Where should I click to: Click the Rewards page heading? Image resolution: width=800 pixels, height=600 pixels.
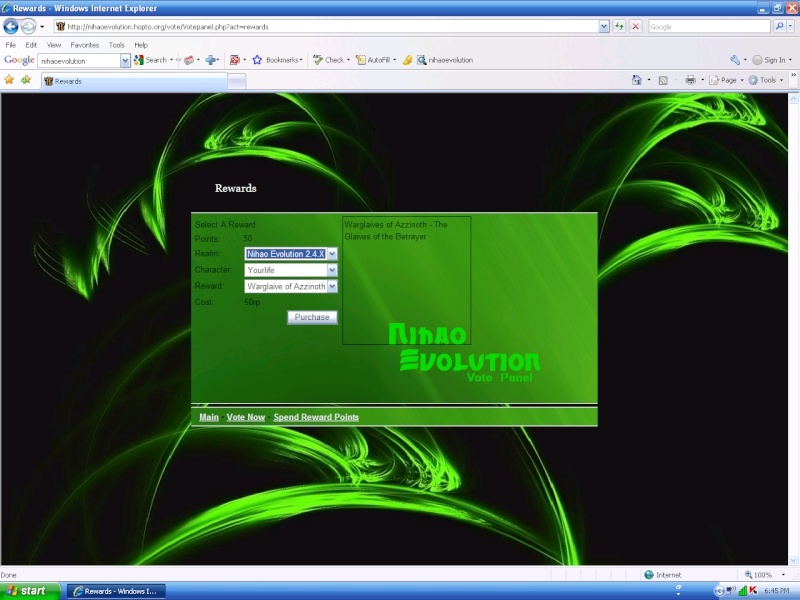[236, 188]
